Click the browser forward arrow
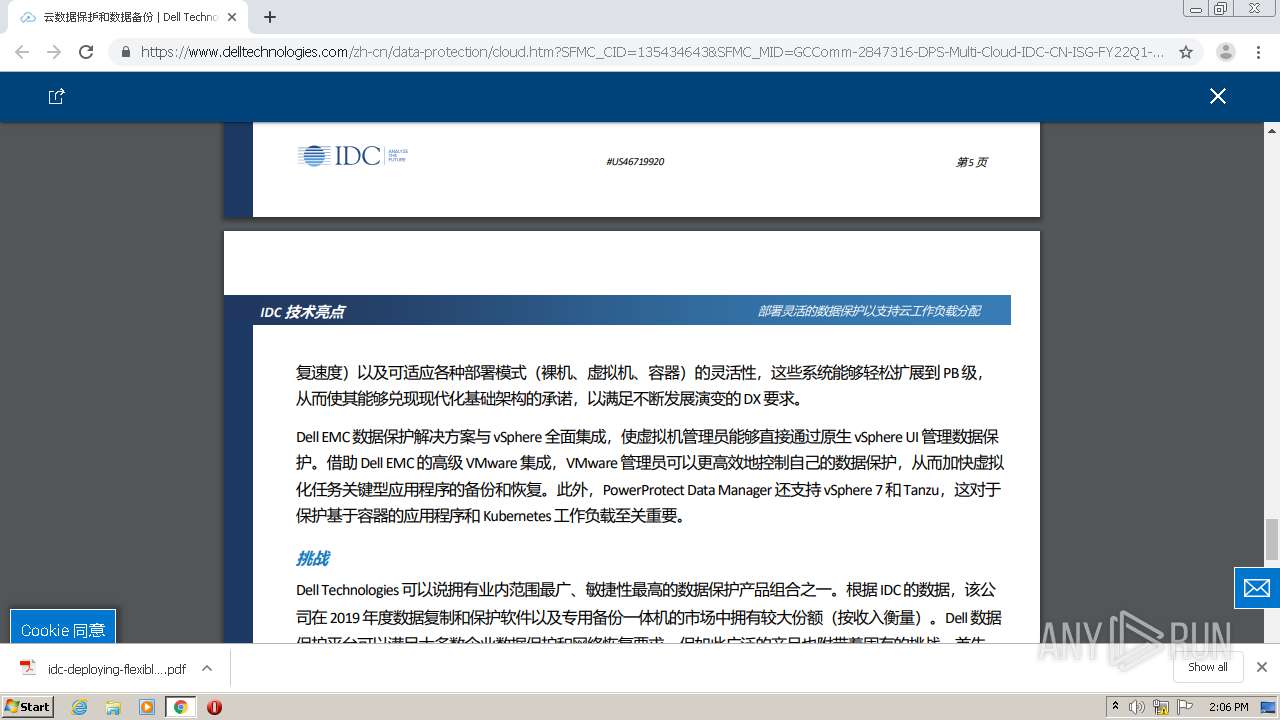 [x=54, y=52]
